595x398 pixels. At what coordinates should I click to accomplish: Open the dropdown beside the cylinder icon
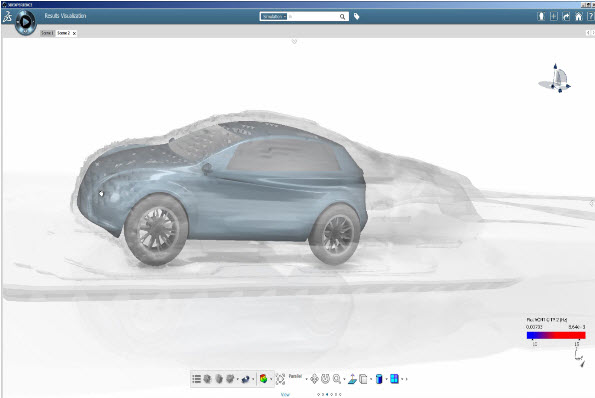(x=386, y=379)
